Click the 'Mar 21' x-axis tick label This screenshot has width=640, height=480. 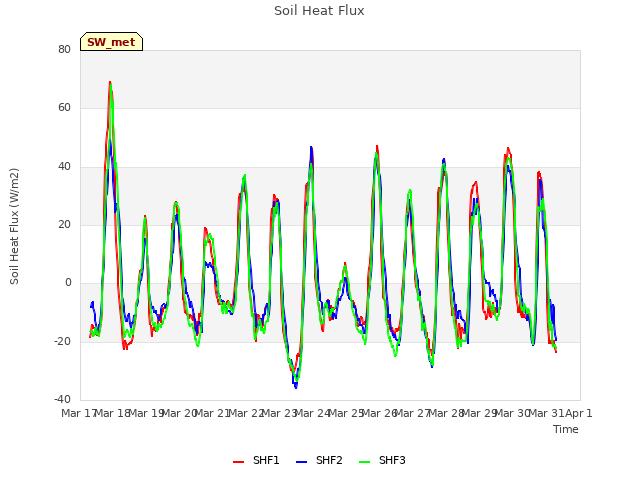tap(212, 413)
